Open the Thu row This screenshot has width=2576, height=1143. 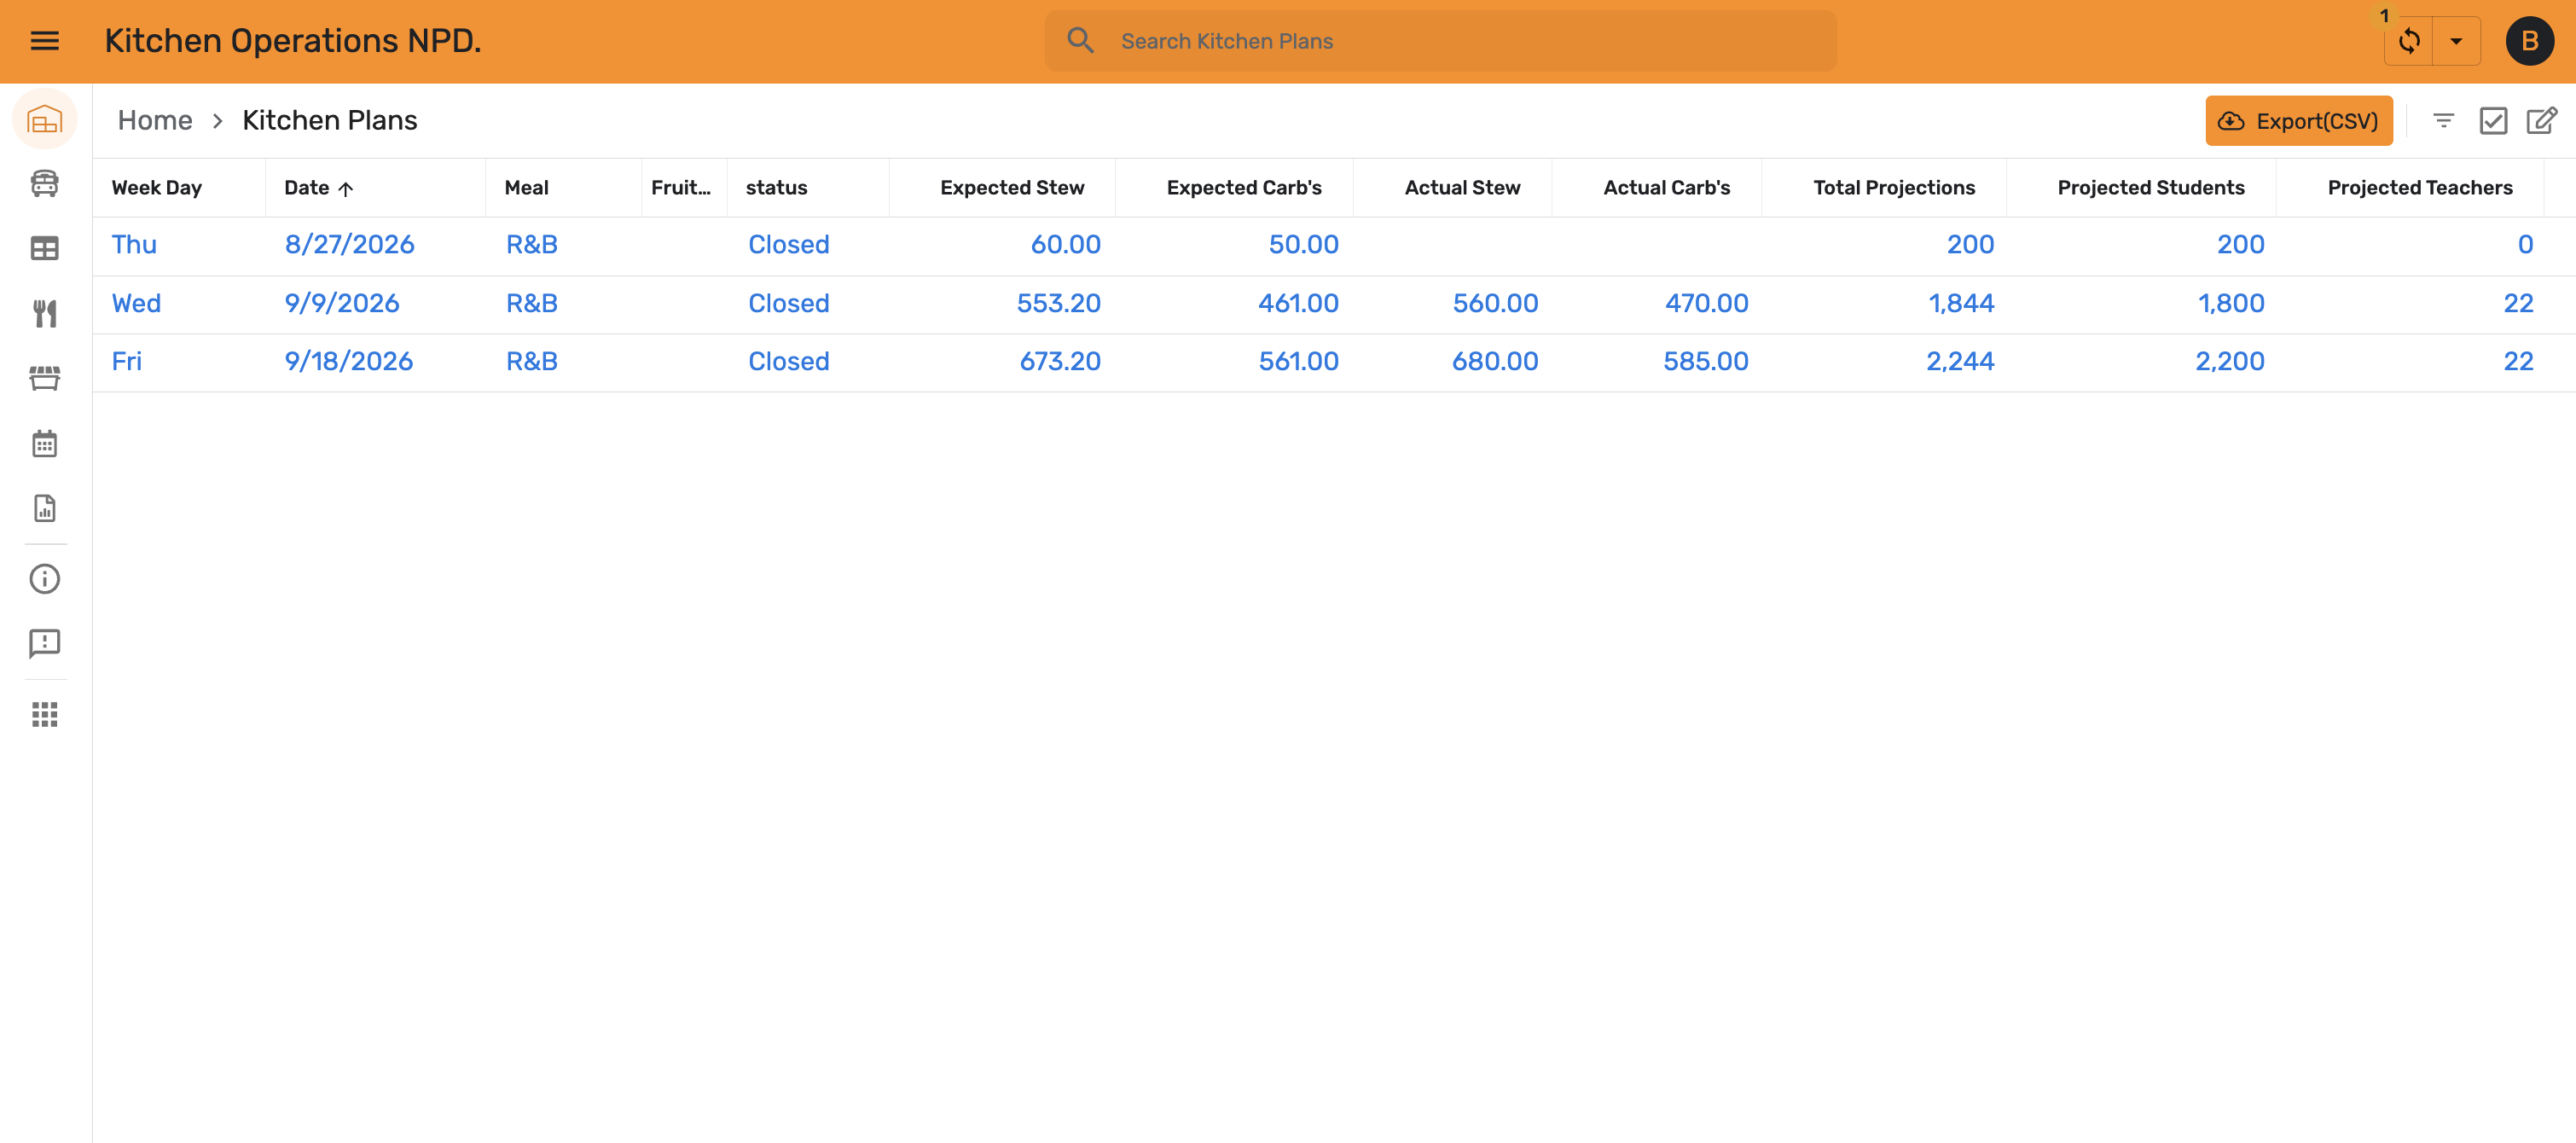[x=1334, y=245]
